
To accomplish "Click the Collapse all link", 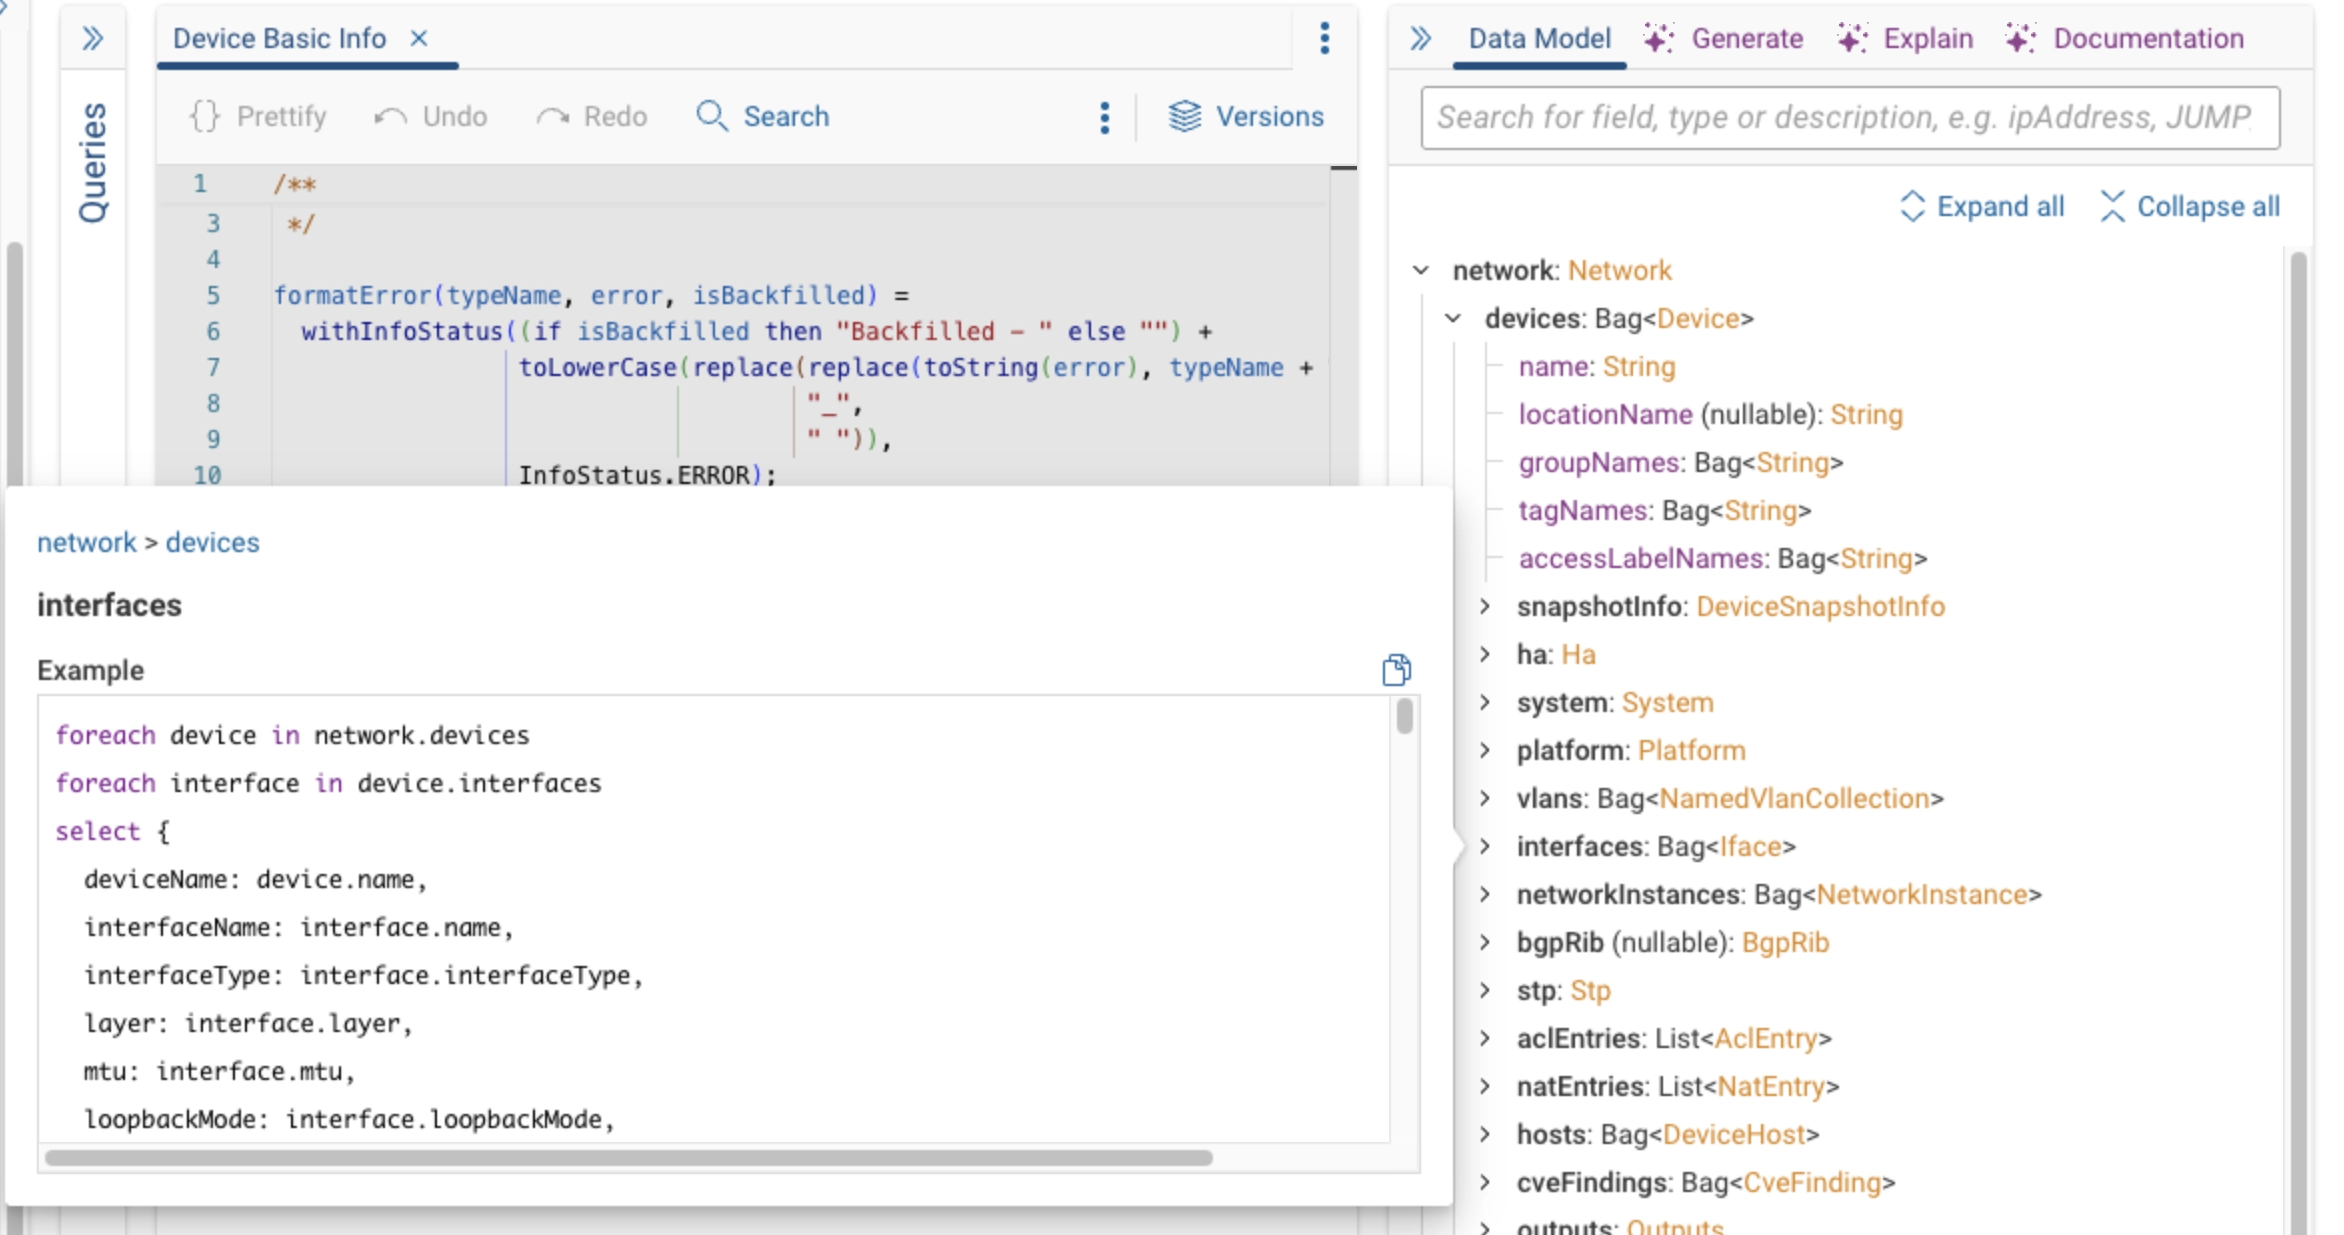I will pyautogui.click(x=2208, y=206).
